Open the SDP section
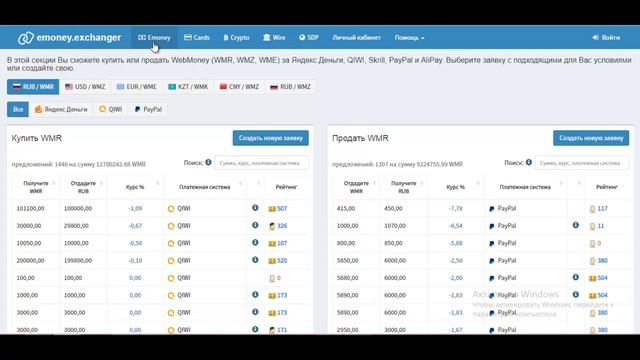Image resolution: width=640 pixels, height=360 pixels. (309, 38)
